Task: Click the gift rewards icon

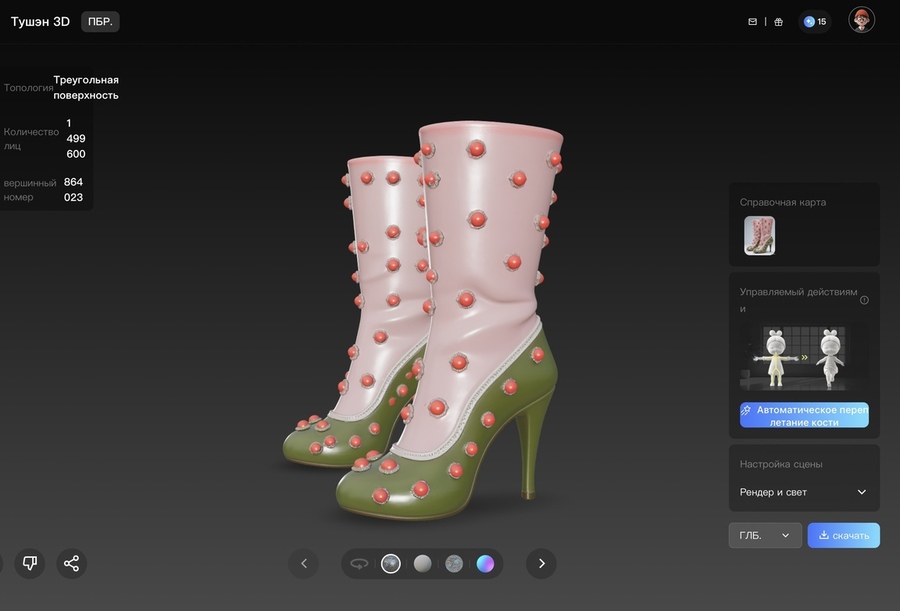Action: (779, 21)
